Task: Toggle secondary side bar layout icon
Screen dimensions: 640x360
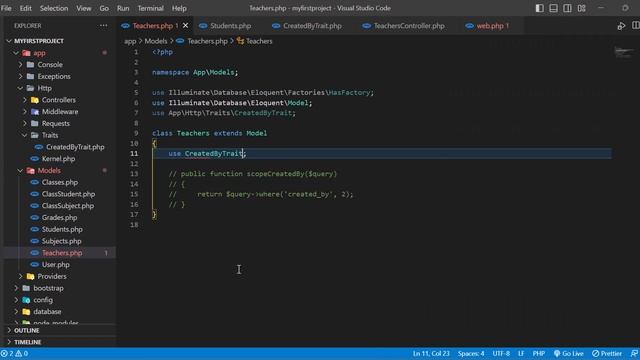Action: point(567,8)
